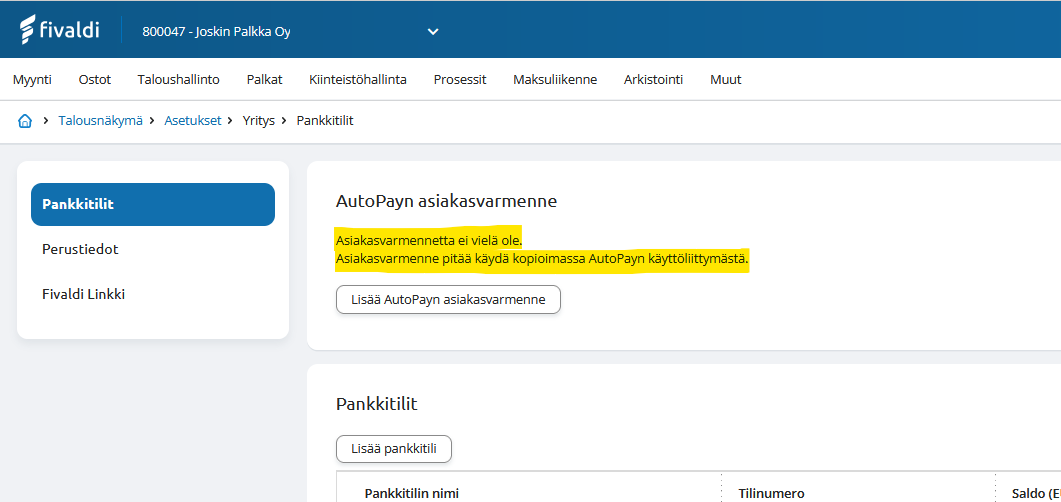
Task: Open the Ostot menu
Action: 95,80
